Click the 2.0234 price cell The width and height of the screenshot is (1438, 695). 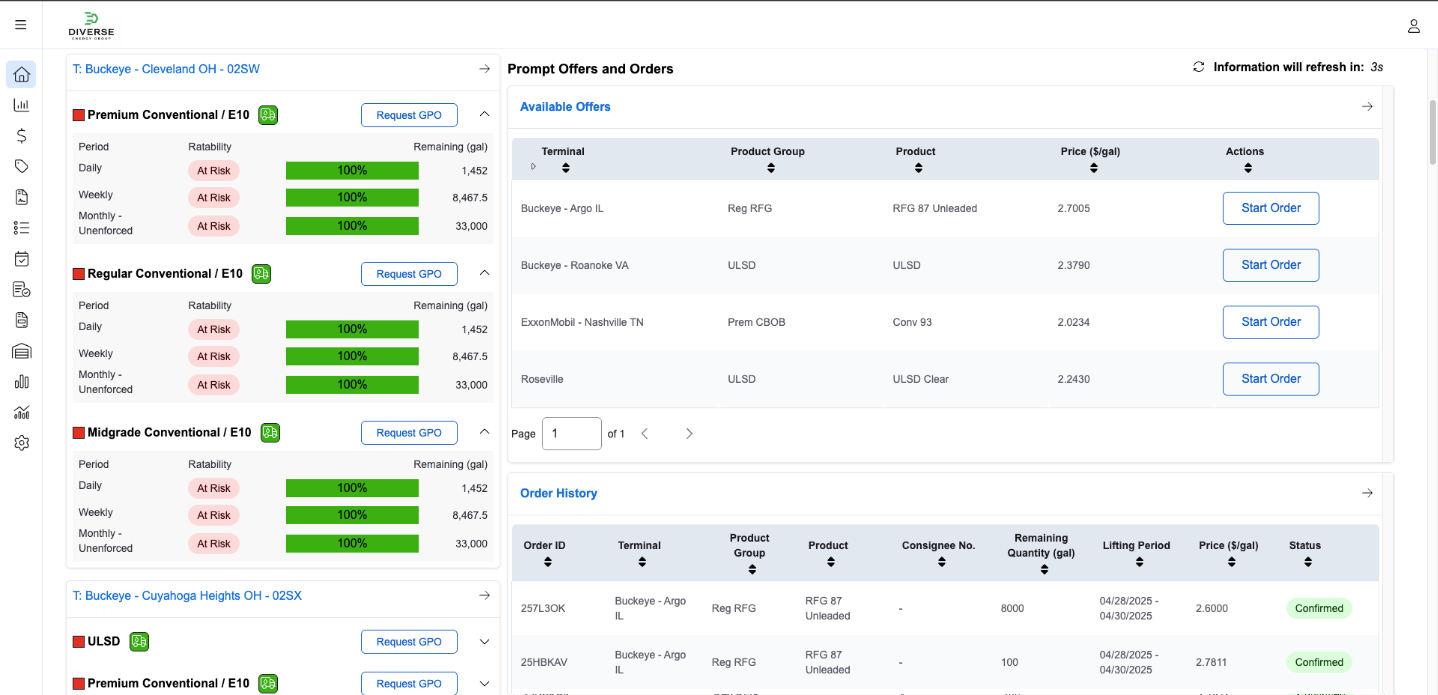(x=1074, y=322)
